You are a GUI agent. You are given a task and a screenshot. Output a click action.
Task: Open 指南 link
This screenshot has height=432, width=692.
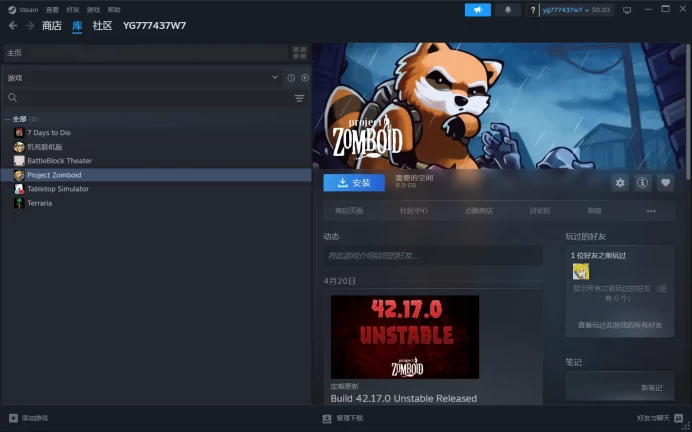pyautogui.click(x=594, y=211)
